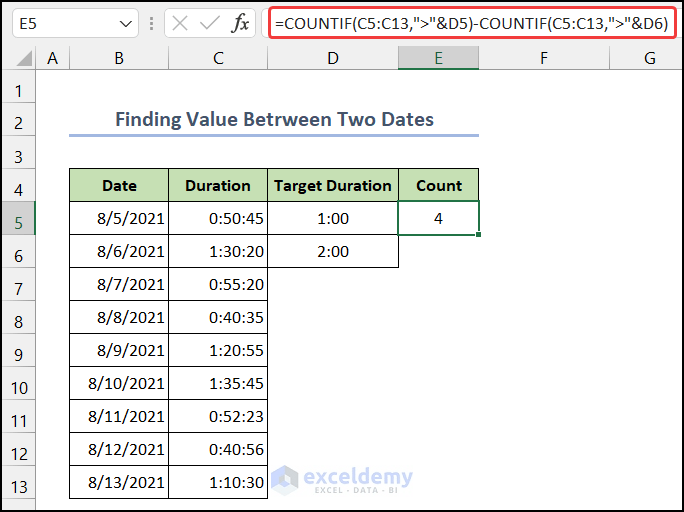Select the target duration cell 2:00
Screen dimensions: 684x512
click(x=333, y=251)
